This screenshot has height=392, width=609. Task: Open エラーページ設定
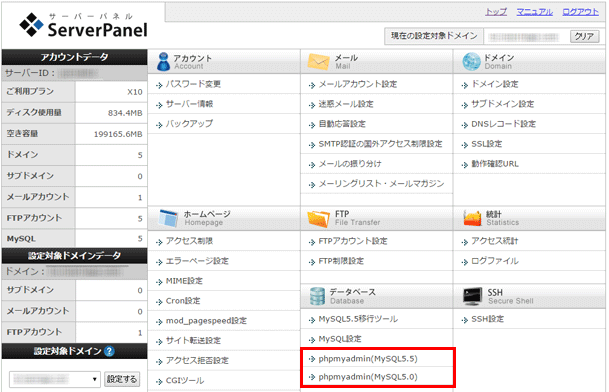tap(197, 261)
